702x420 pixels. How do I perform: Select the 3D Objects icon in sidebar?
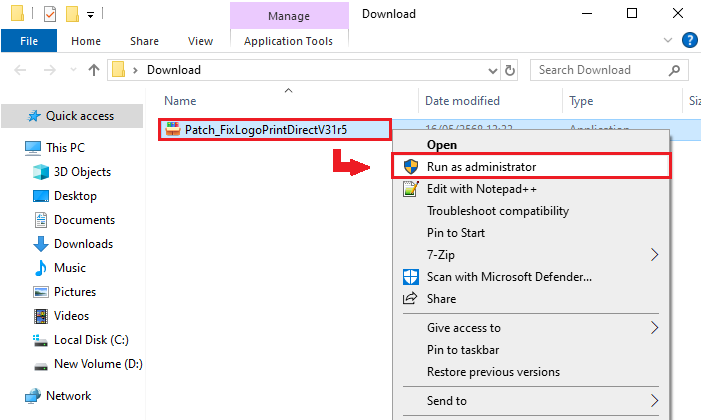click(41, 172)
